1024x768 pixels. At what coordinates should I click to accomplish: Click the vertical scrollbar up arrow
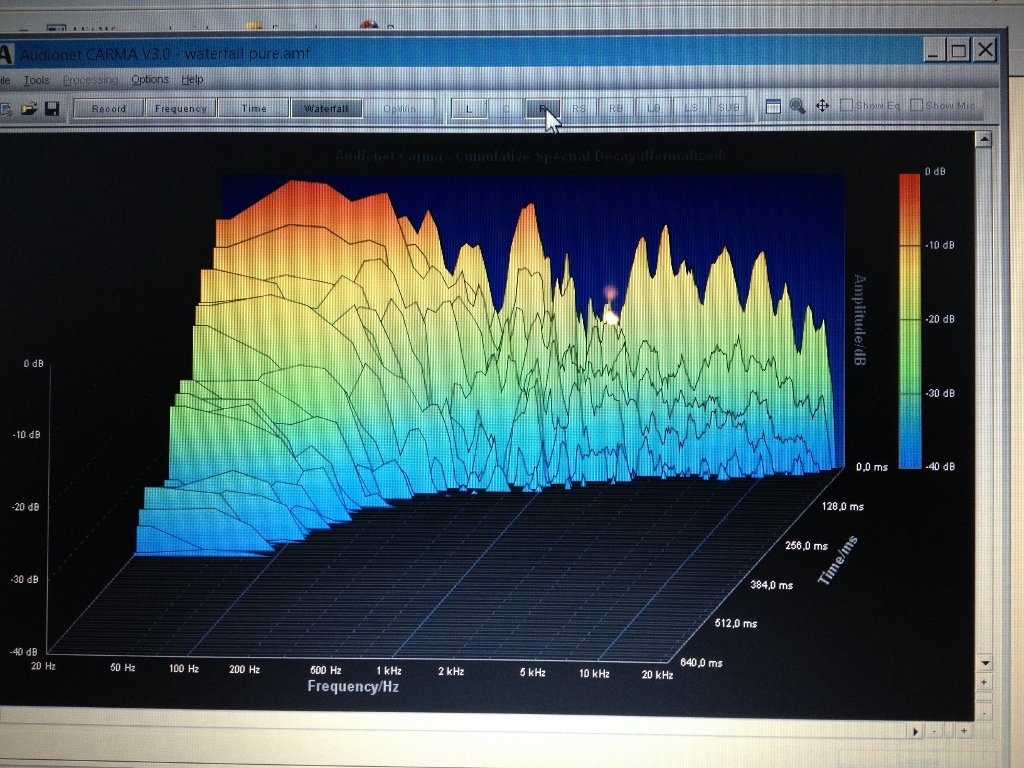(983, 139)
